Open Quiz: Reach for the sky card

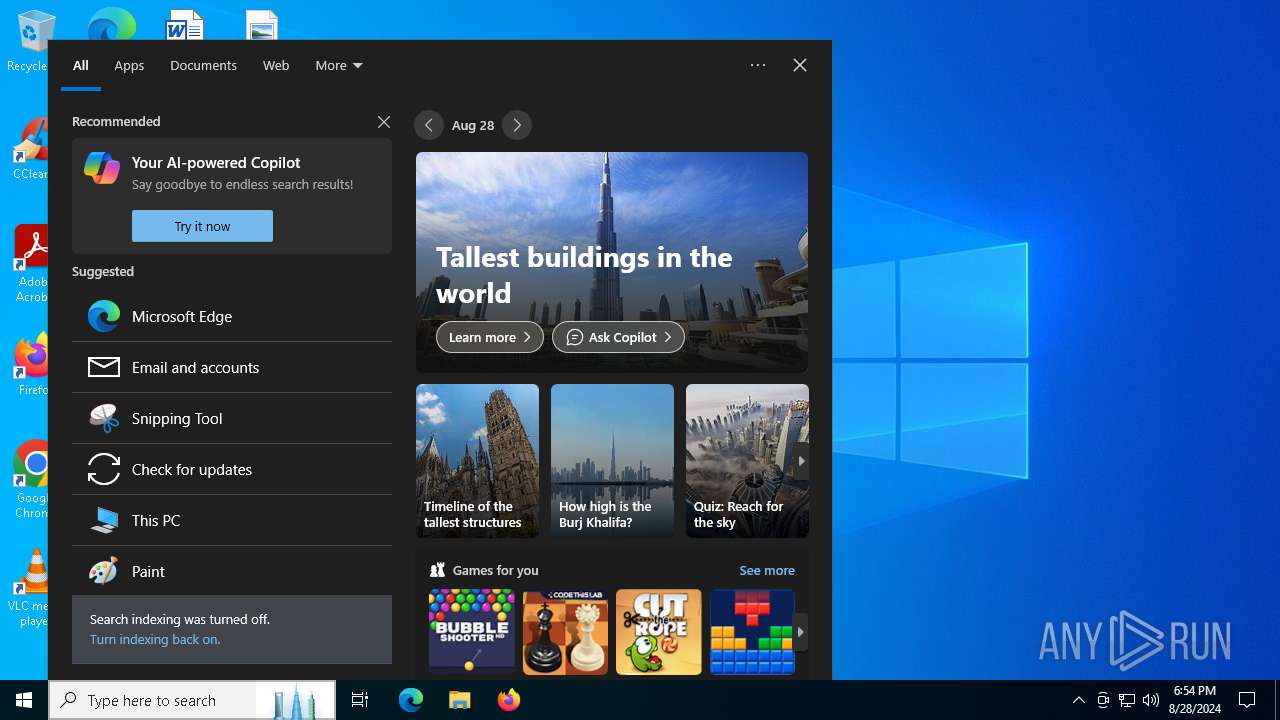(x=747, y=461)
